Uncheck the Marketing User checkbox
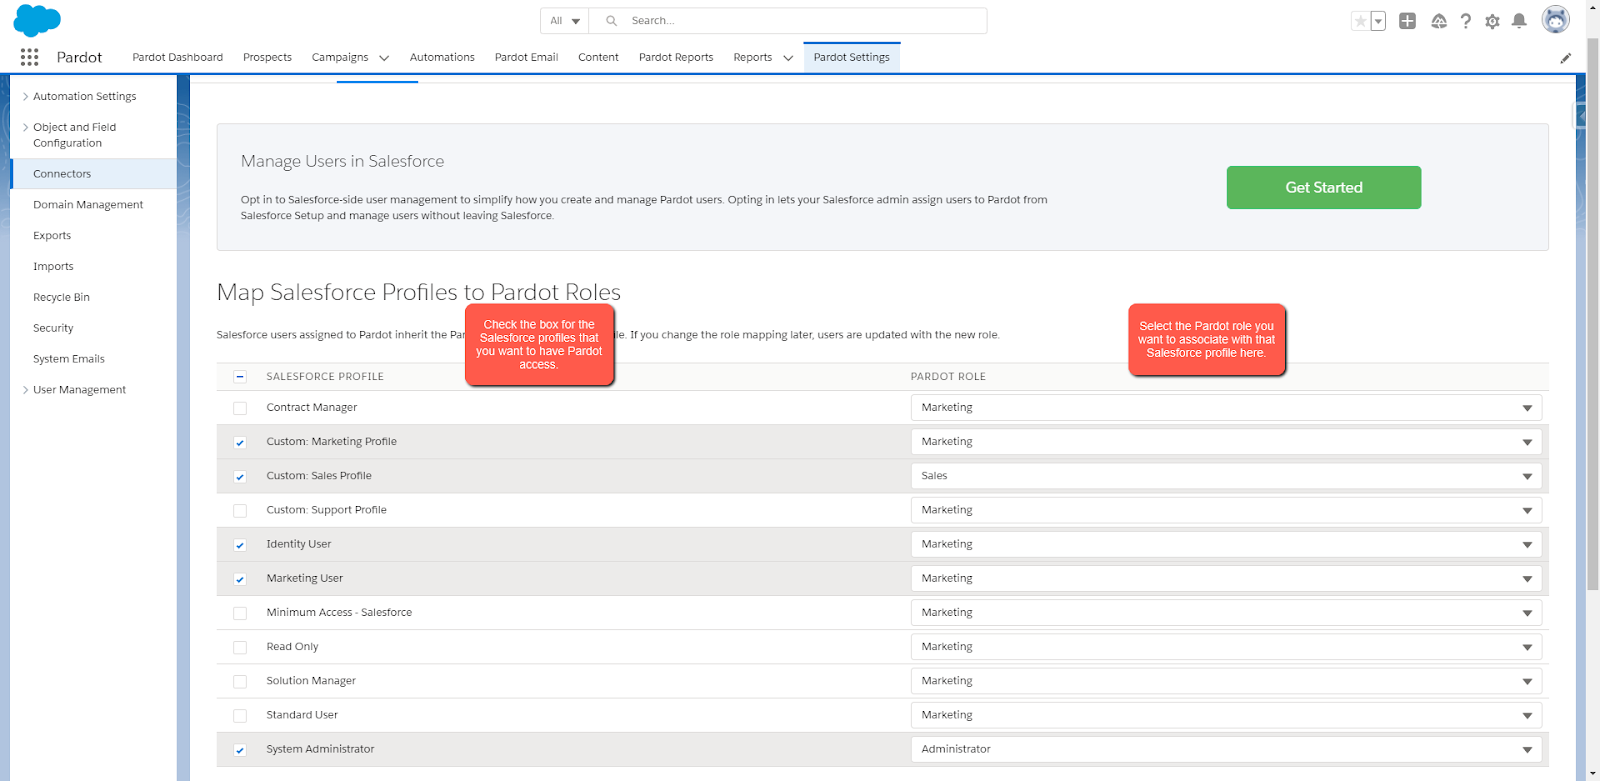Image resolution: width=1600 pixels, height=781 pixels. 240,579
